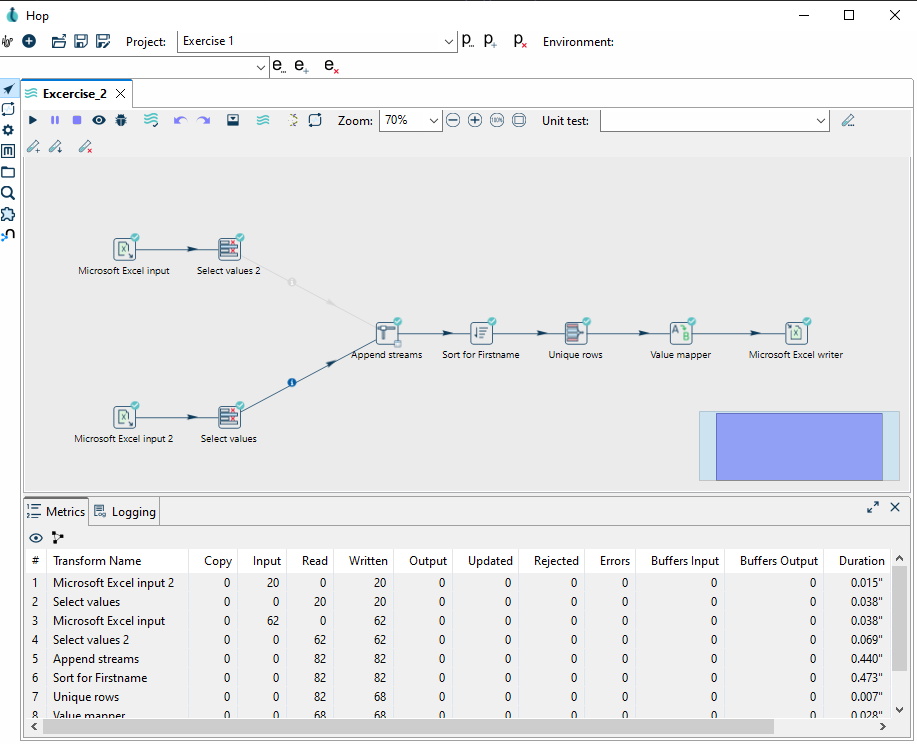
Task: Toggle the preview eye icon in toolbar
Action: point(99,120)
